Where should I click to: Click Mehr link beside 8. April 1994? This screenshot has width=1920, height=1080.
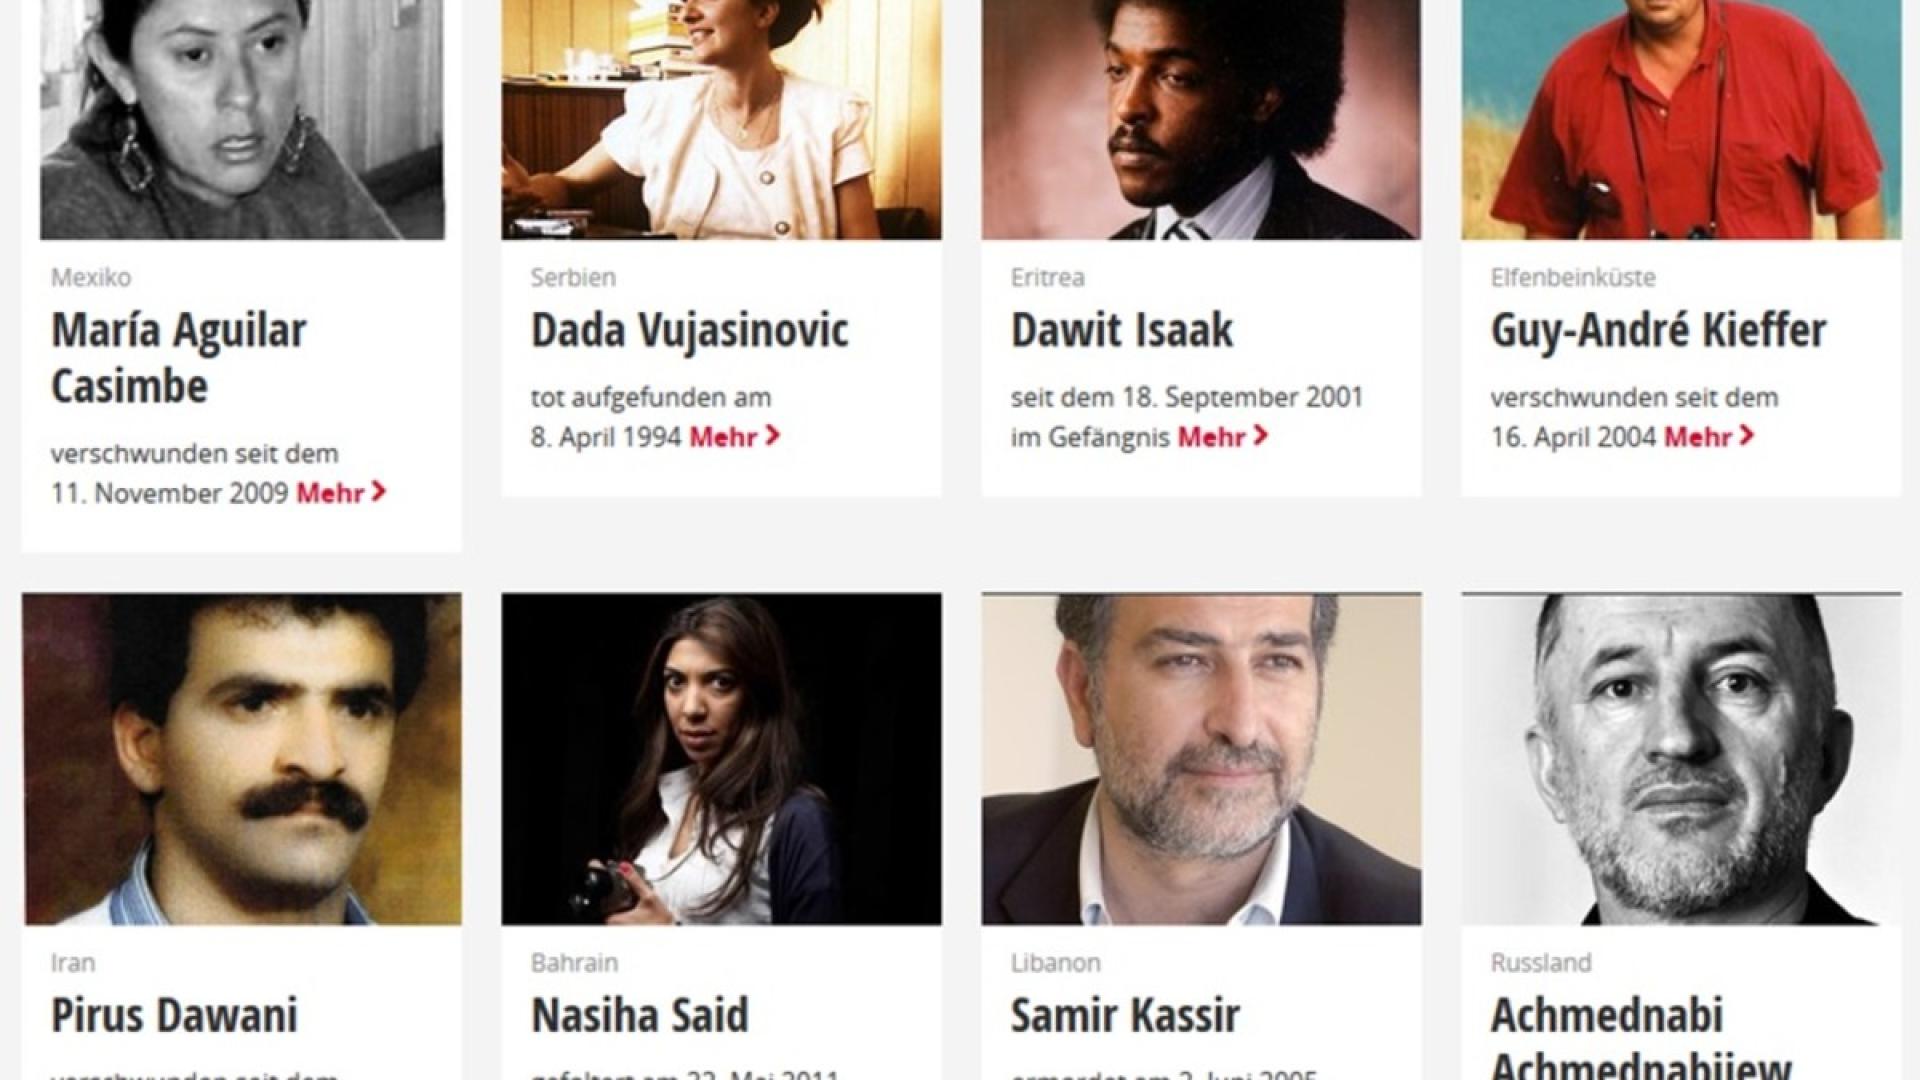(x=723, y=437)
